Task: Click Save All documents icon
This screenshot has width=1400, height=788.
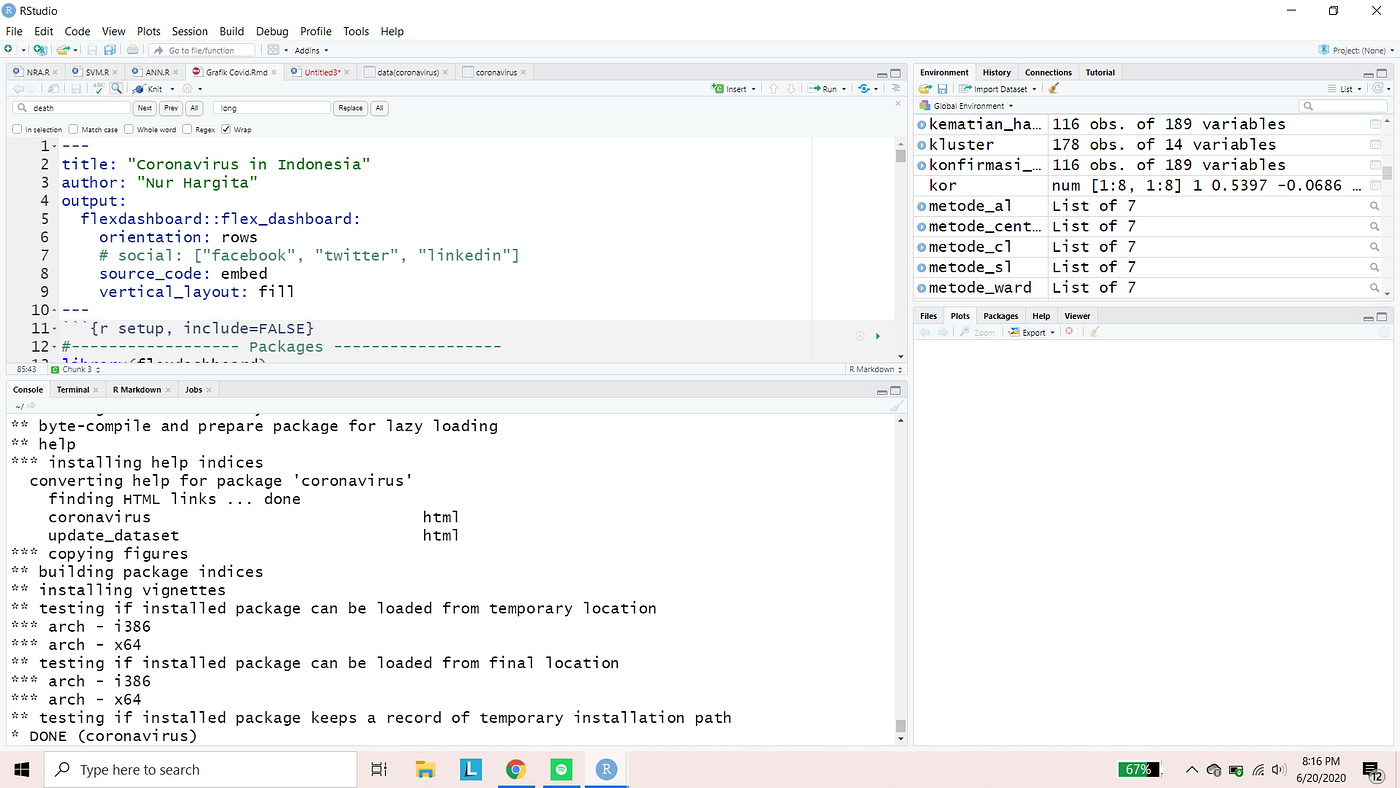Action: coord(108,50)
